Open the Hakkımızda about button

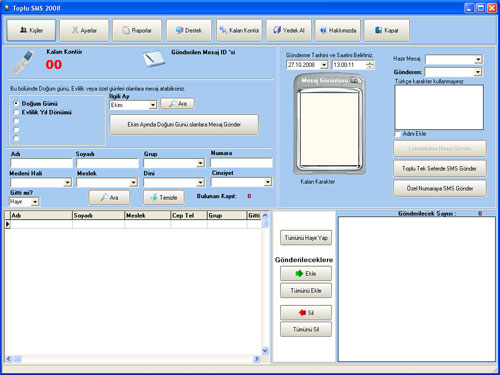(338, 30)
